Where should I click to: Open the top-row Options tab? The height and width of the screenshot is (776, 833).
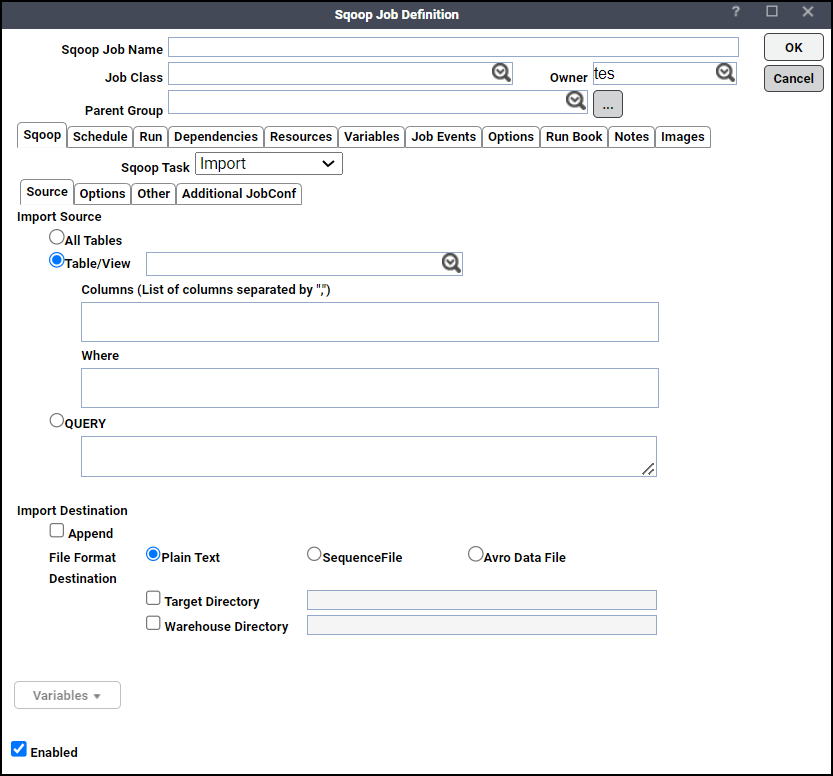coord(511,137)
